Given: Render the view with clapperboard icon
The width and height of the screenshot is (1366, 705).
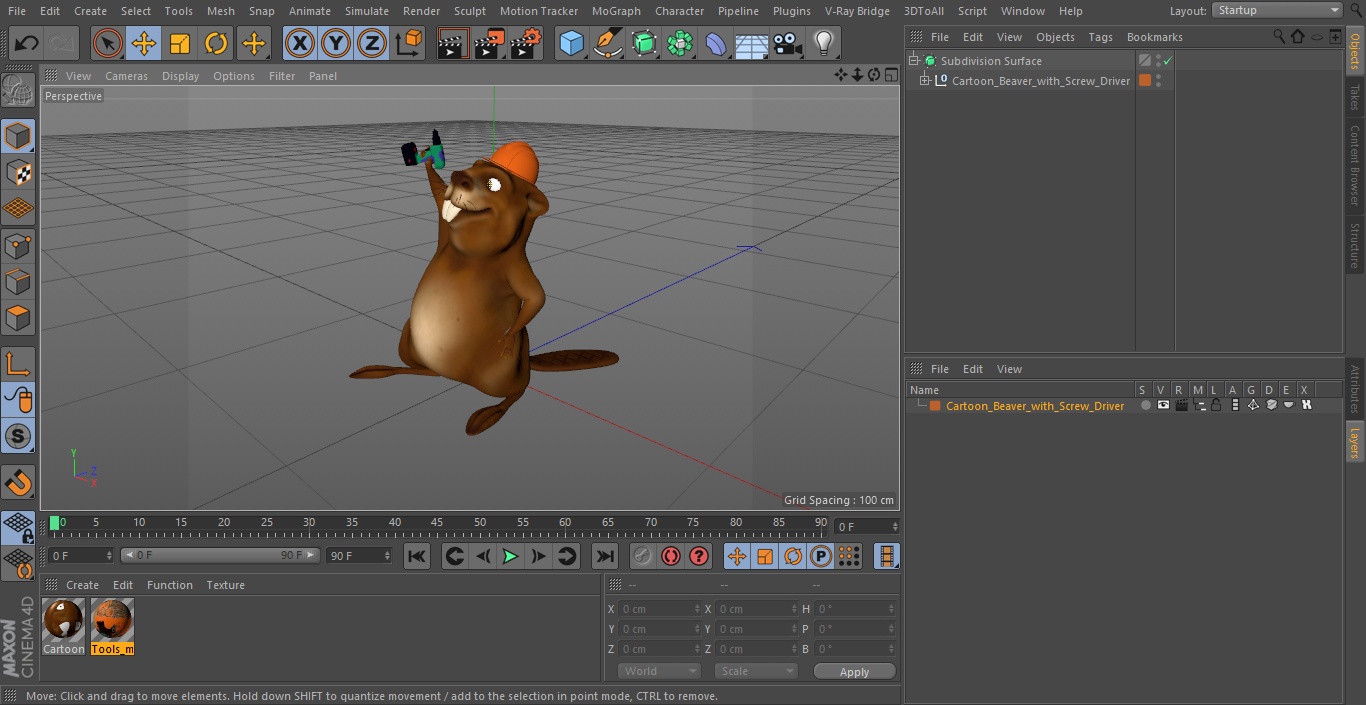Looking at the screenshot, I should coord(453,43).
